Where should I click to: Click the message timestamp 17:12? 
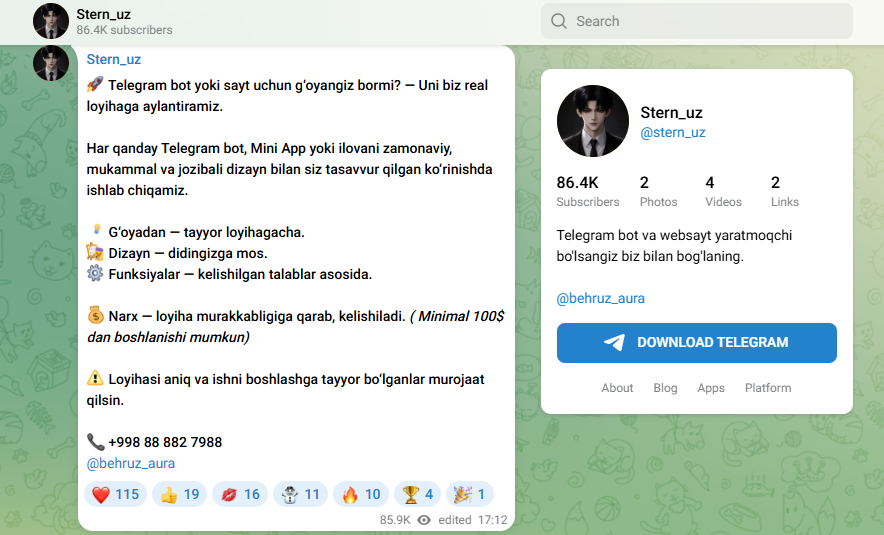[x=492, y=520]
